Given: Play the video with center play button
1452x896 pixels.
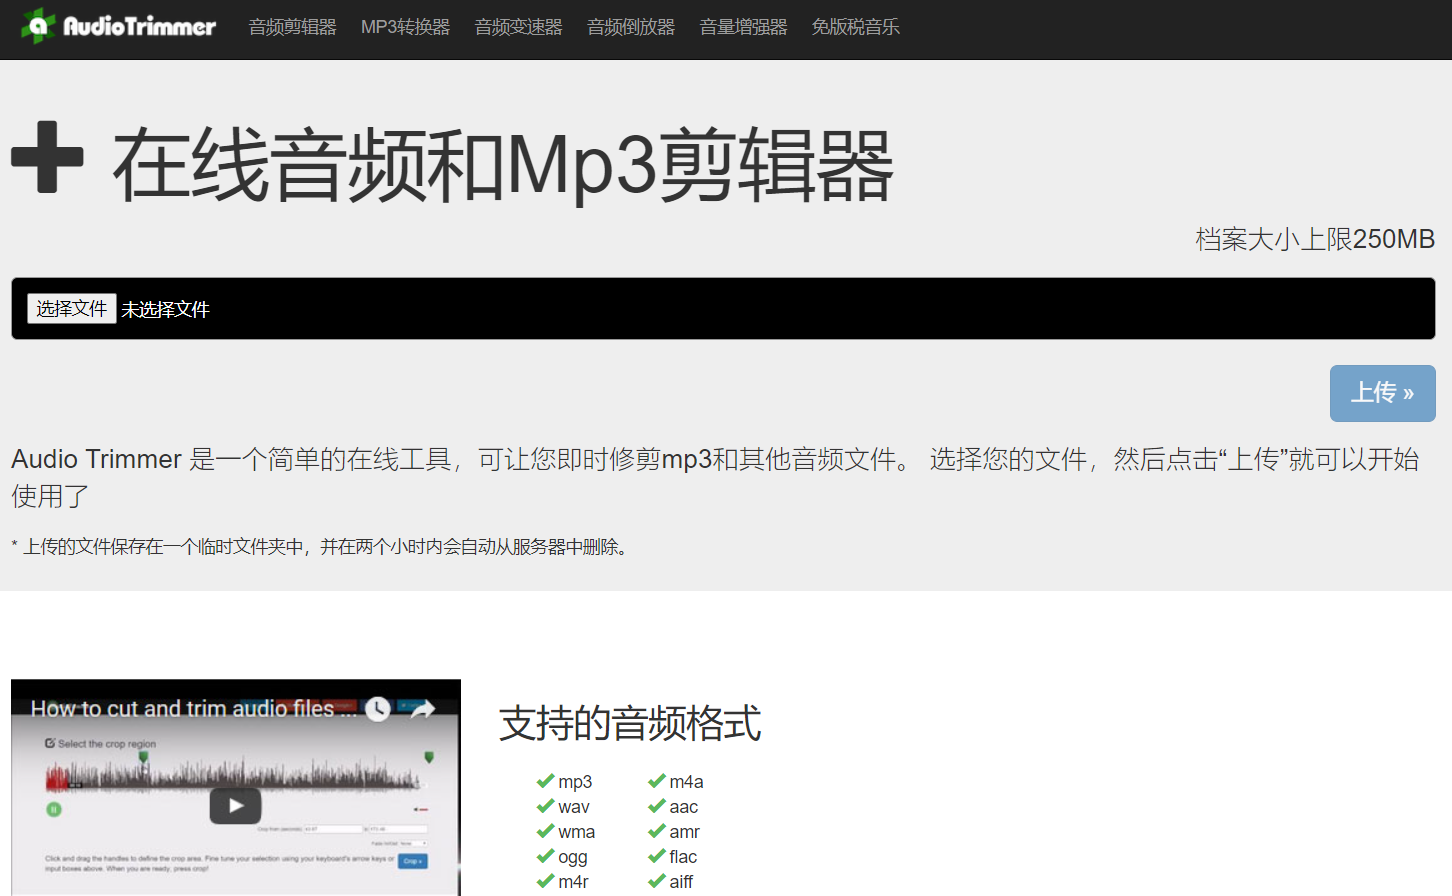Looking at the screenshot, I should pos(235,805).
